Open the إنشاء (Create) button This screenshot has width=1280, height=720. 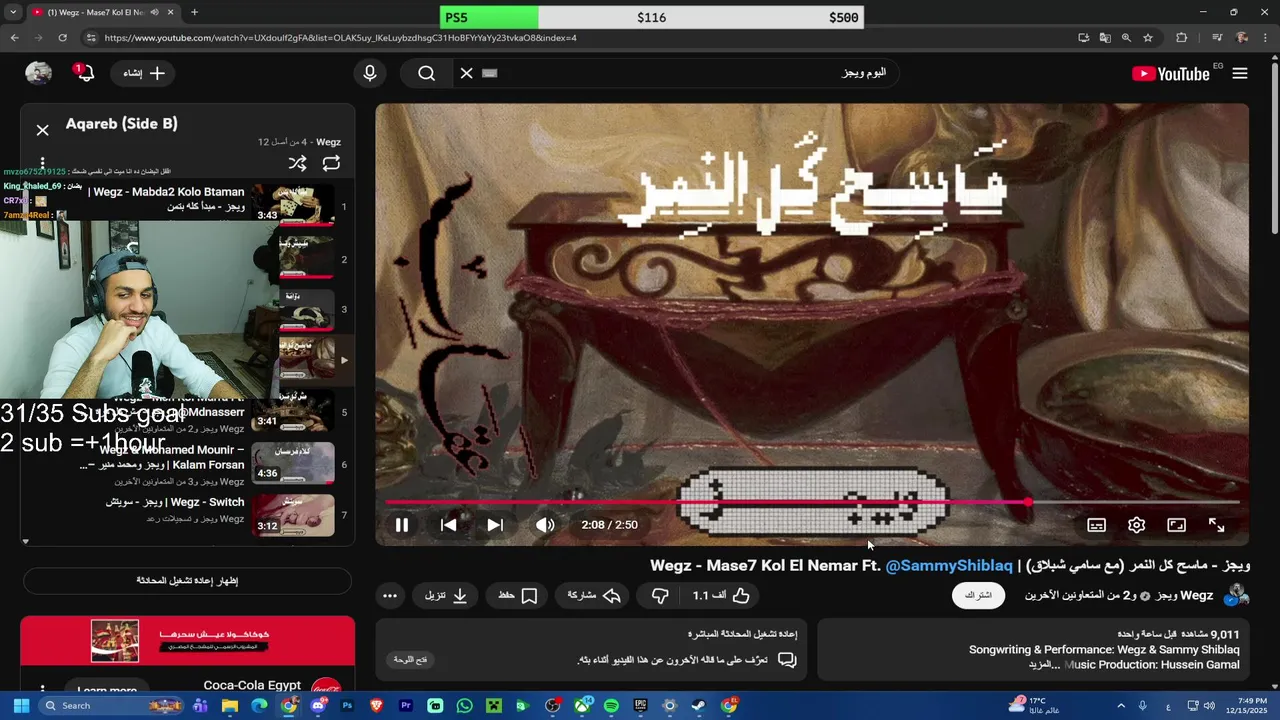(144, 73)
